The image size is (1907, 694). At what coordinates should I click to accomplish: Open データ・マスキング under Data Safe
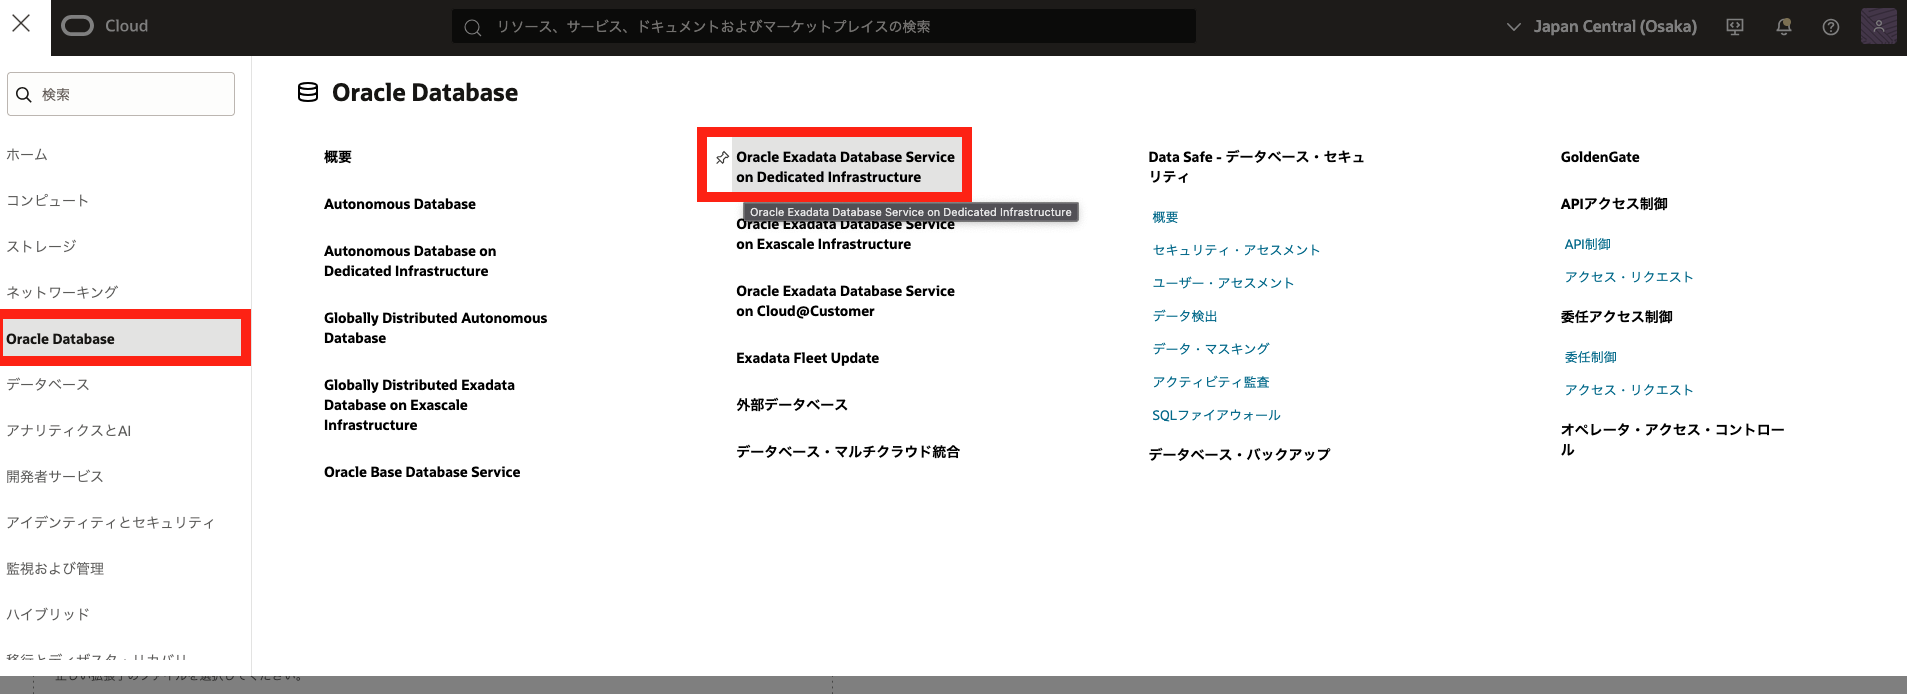click(1210, 349)
